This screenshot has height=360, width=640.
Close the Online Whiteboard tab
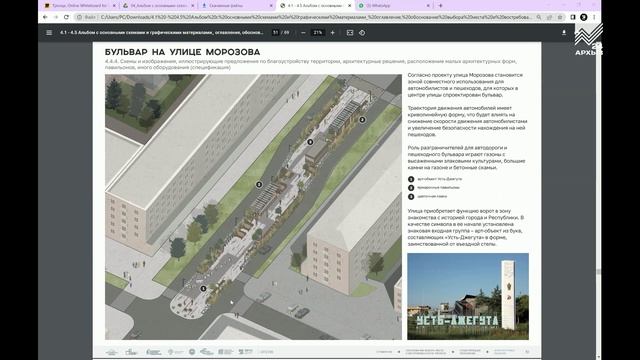(x=114, y=6)
